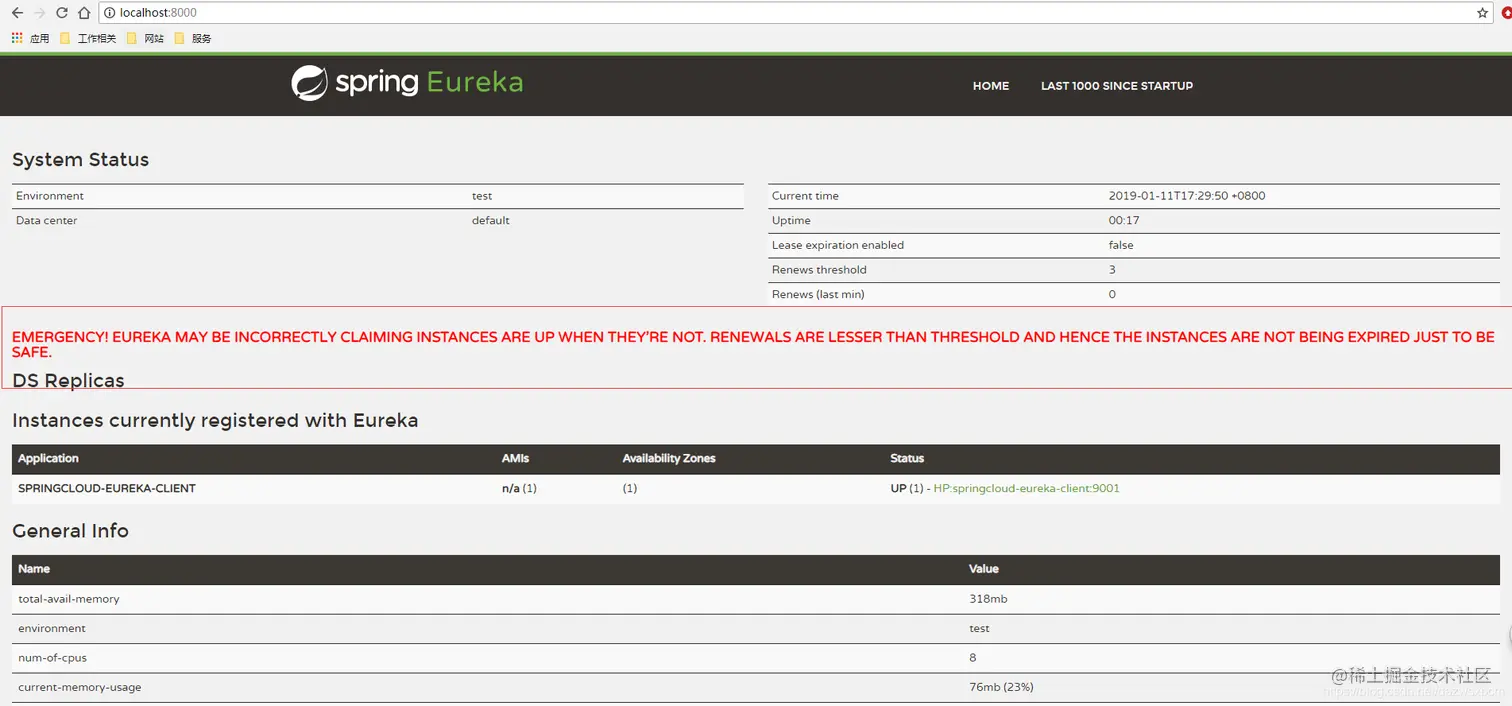Click the UP (1) status text

pyautogui.click(x=906, y=488)
